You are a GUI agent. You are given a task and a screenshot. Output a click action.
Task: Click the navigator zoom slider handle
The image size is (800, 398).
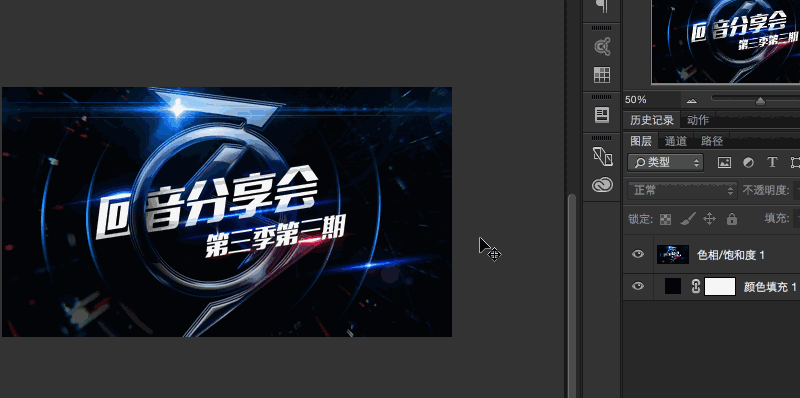pos(760,101)
